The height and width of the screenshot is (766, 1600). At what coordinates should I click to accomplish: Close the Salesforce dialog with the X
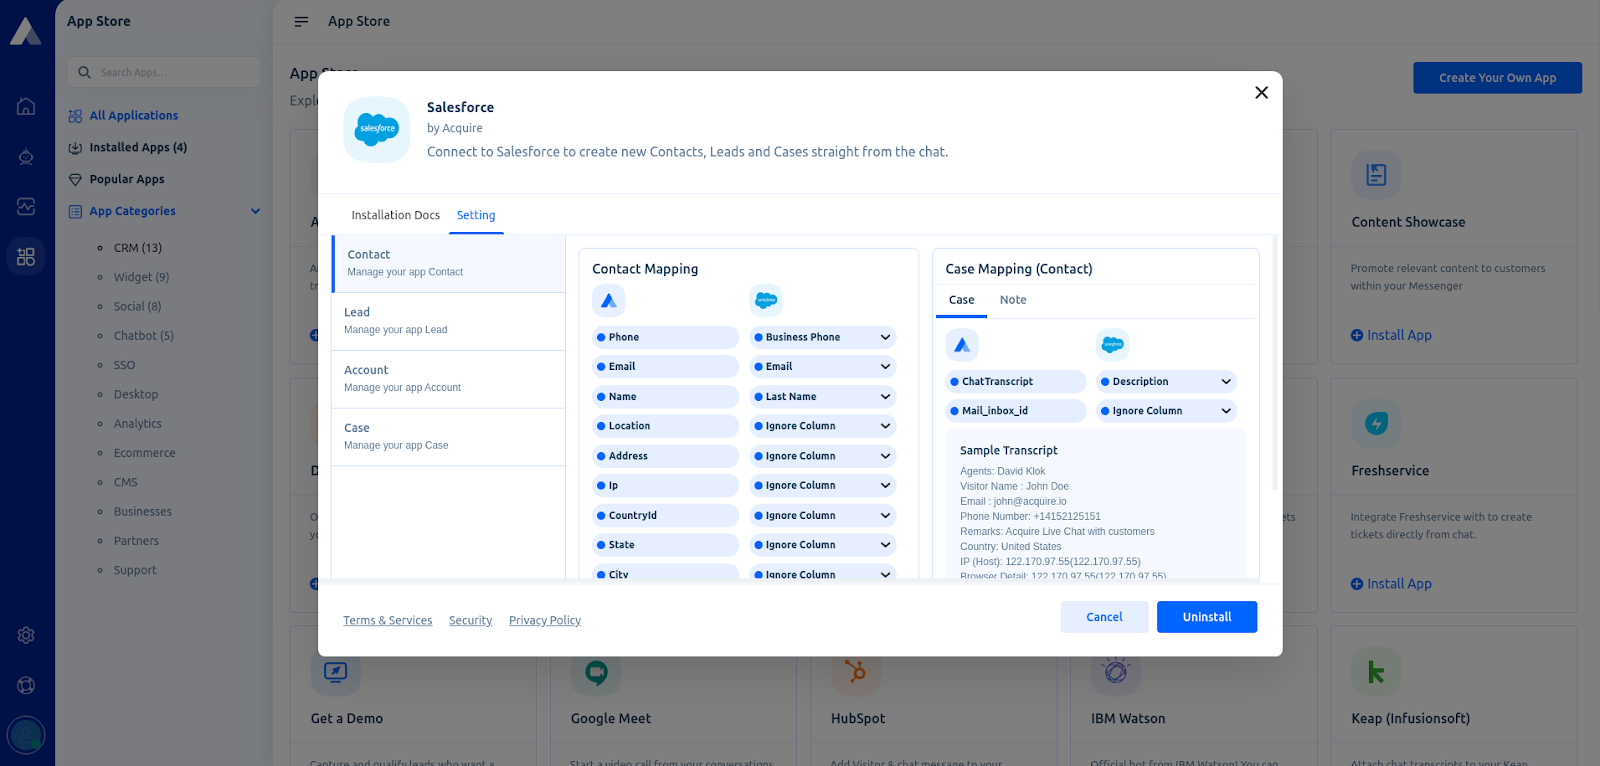pos(1261,92)
